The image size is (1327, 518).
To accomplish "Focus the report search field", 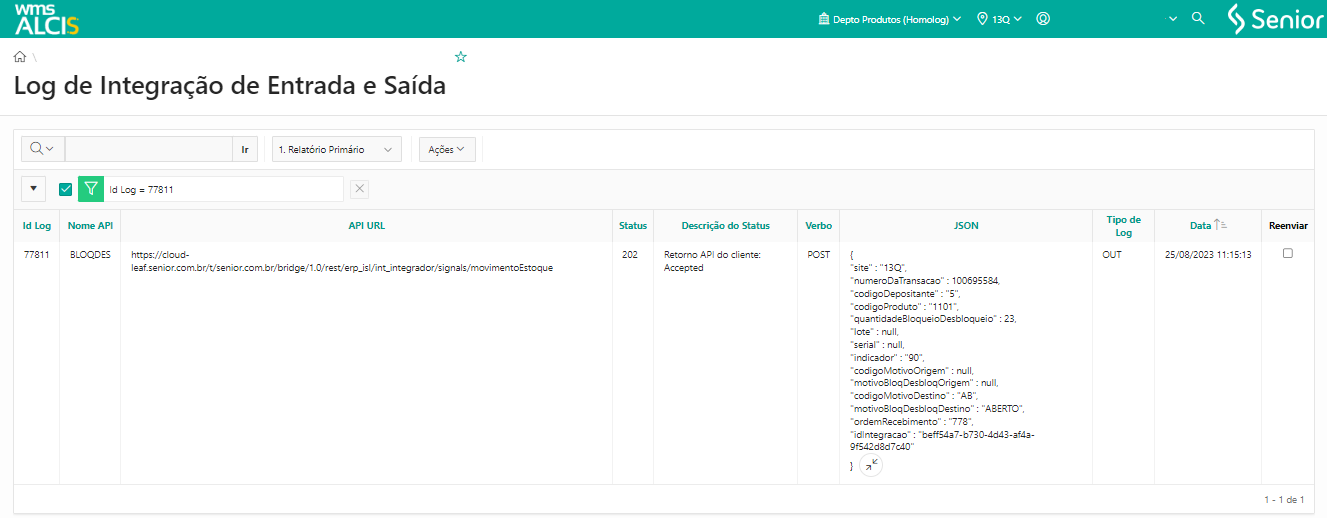I will 149,149.
